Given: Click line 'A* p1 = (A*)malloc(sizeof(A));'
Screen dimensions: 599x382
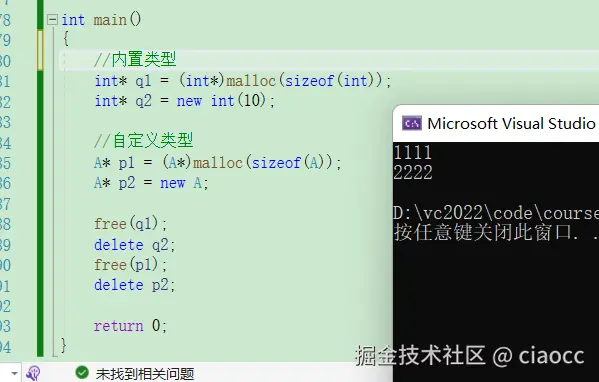Looking at the screenshot, I should (218, 163).
